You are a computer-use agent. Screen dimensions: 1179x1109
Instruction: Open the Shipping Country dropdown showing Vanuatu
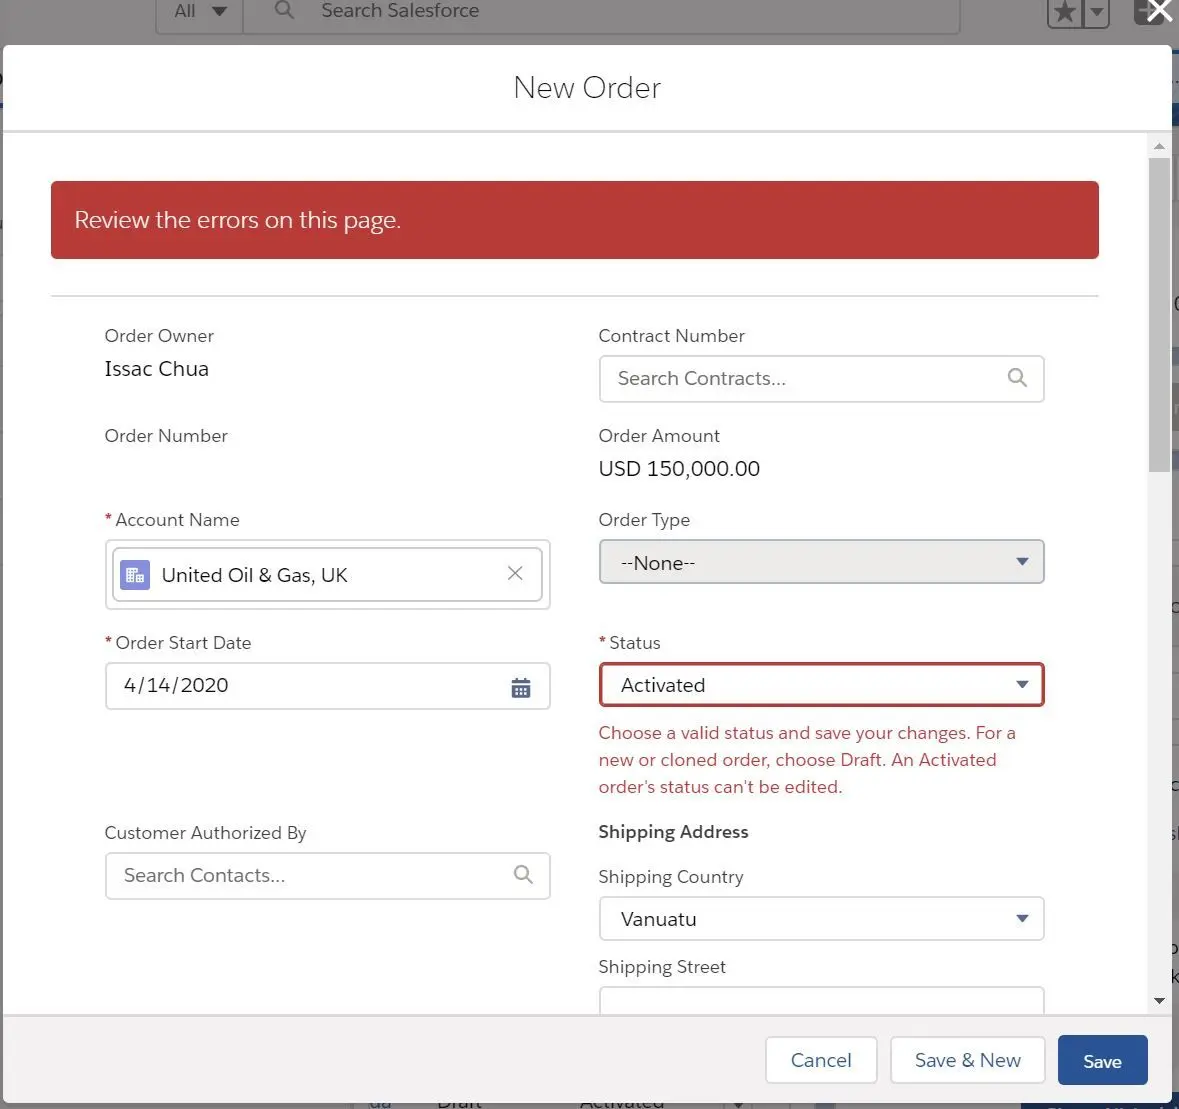pos(821,918)
